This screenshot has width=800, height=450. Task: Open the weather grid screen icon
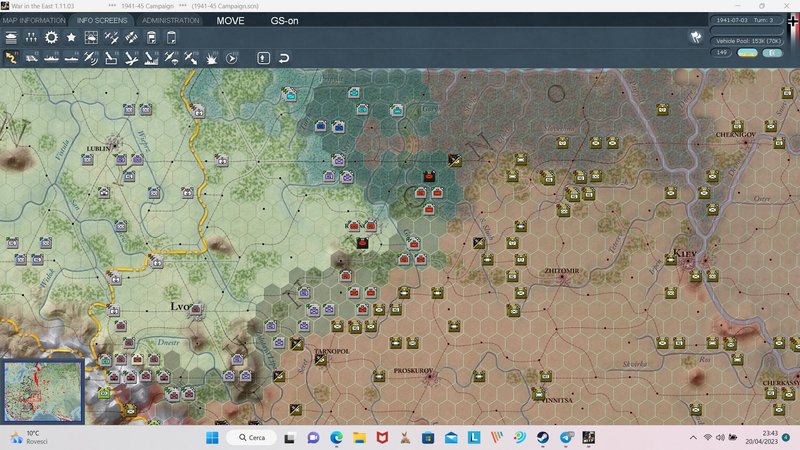tap(91, 38)
